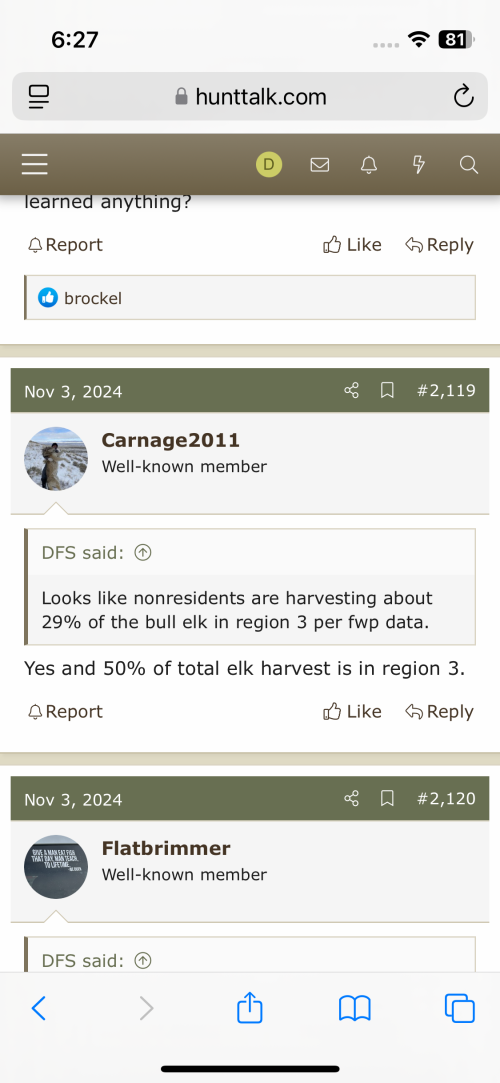Reply to the Carnage2011 post
This screenshot has width=500, height=1083.
(439, 711)
